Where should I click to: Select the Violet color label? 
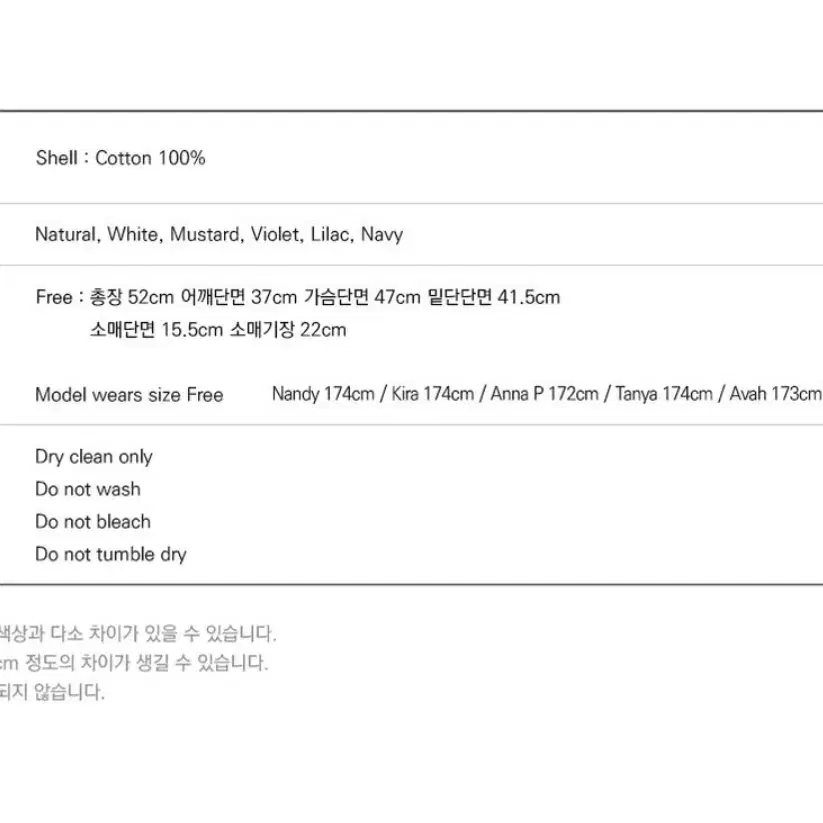coord(277,234)
